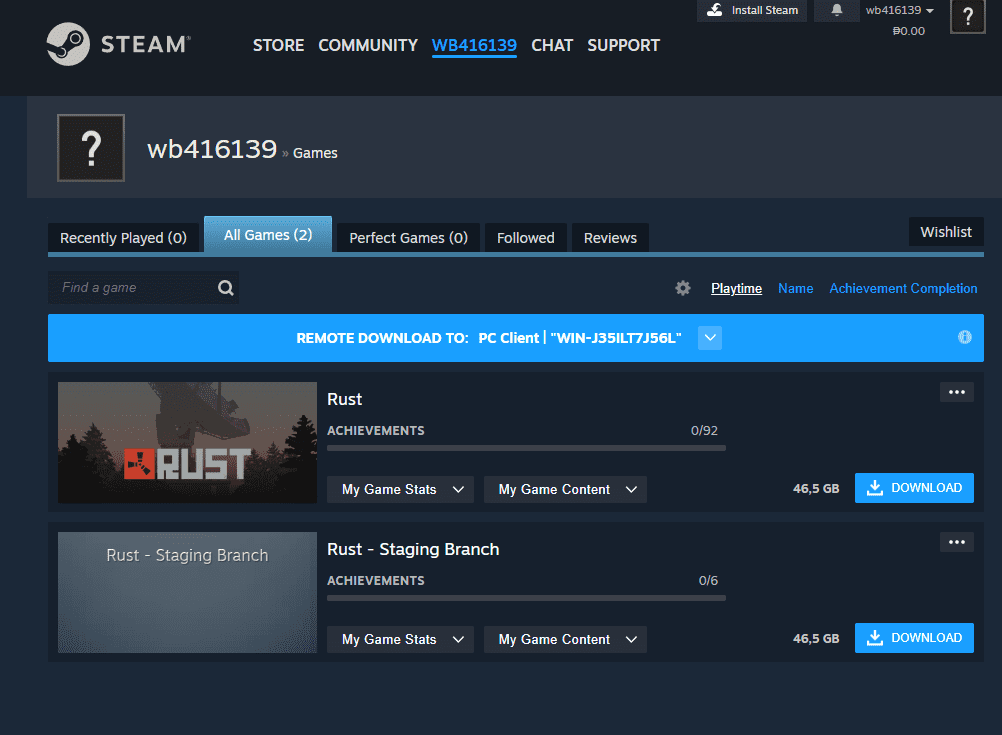Viewport: 1002px width, 735px height.
Task: Open the ellipsis menu for Rust
Action: [956, 391]
